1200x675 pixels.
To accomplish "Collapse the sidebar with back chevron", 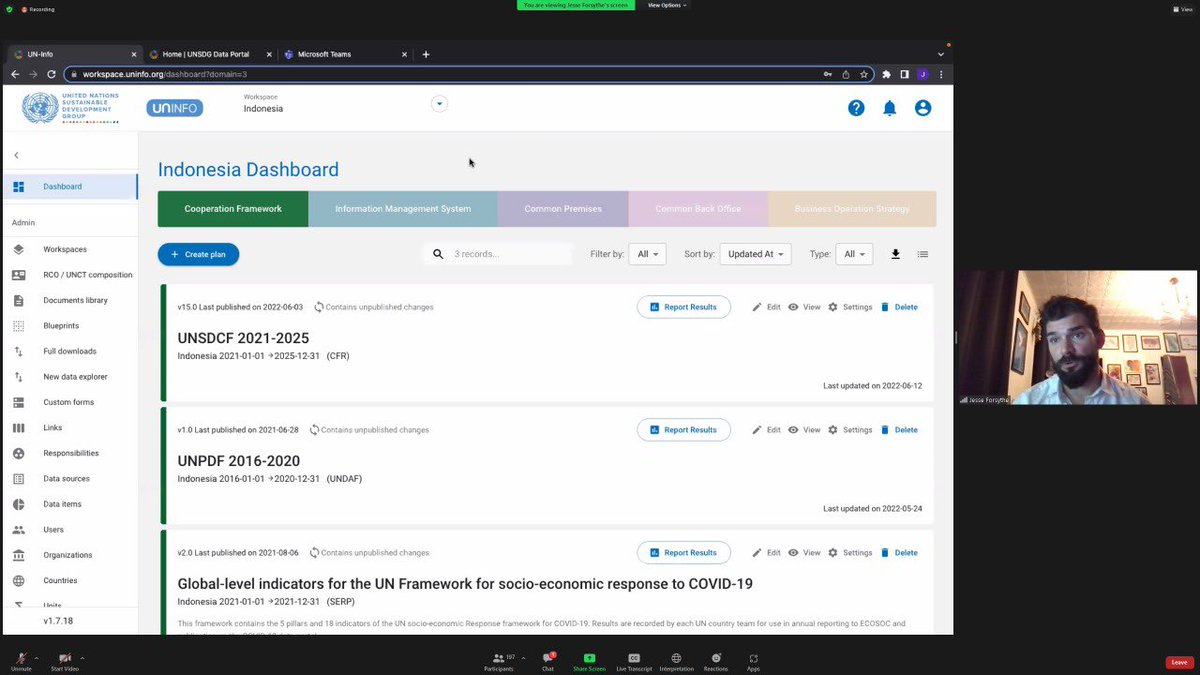I will click(x=16, y=155).
